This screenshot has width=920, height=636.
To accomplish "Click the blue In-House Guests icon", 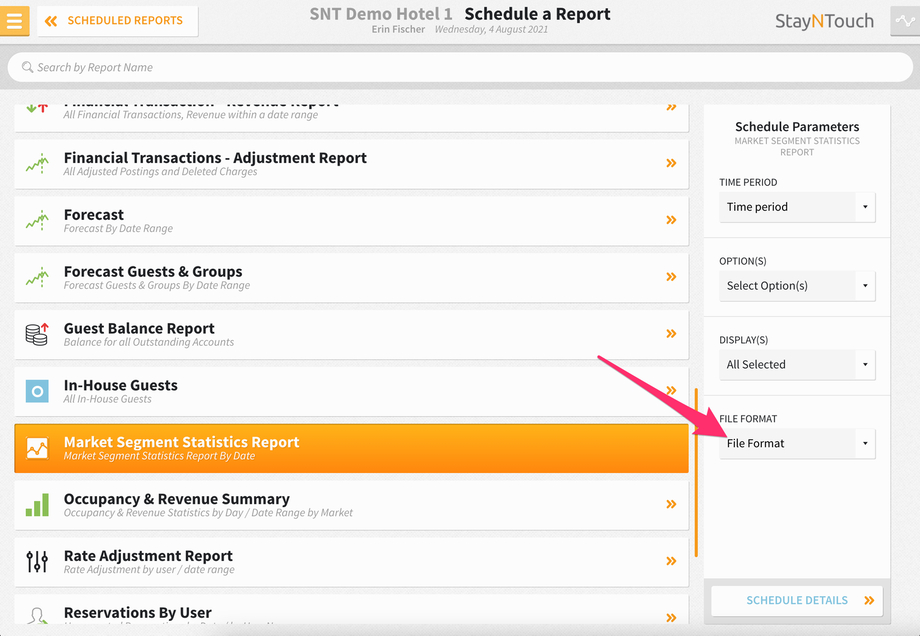I will [37, 391].
